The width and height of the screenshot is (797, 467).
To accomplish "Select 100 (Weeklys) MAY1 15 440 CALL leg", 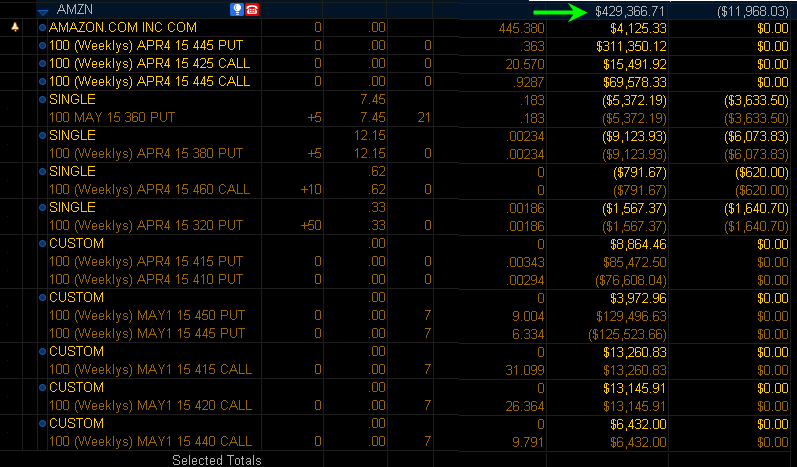I will coord(150,442).
